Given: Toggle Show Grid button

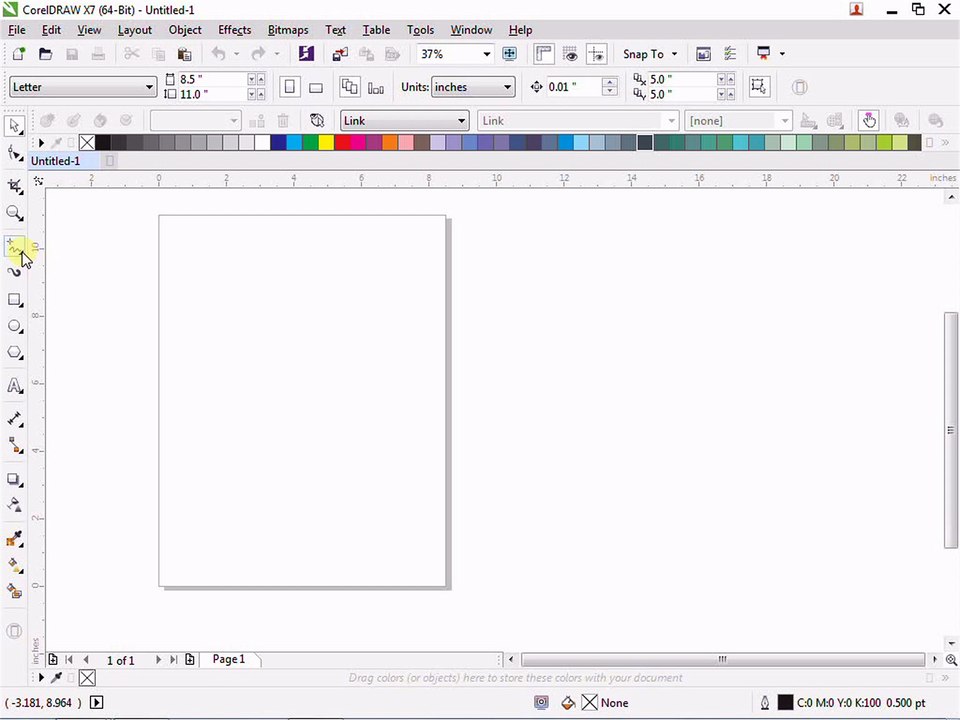Looking at the screenshot, I should tap(570, 54).
